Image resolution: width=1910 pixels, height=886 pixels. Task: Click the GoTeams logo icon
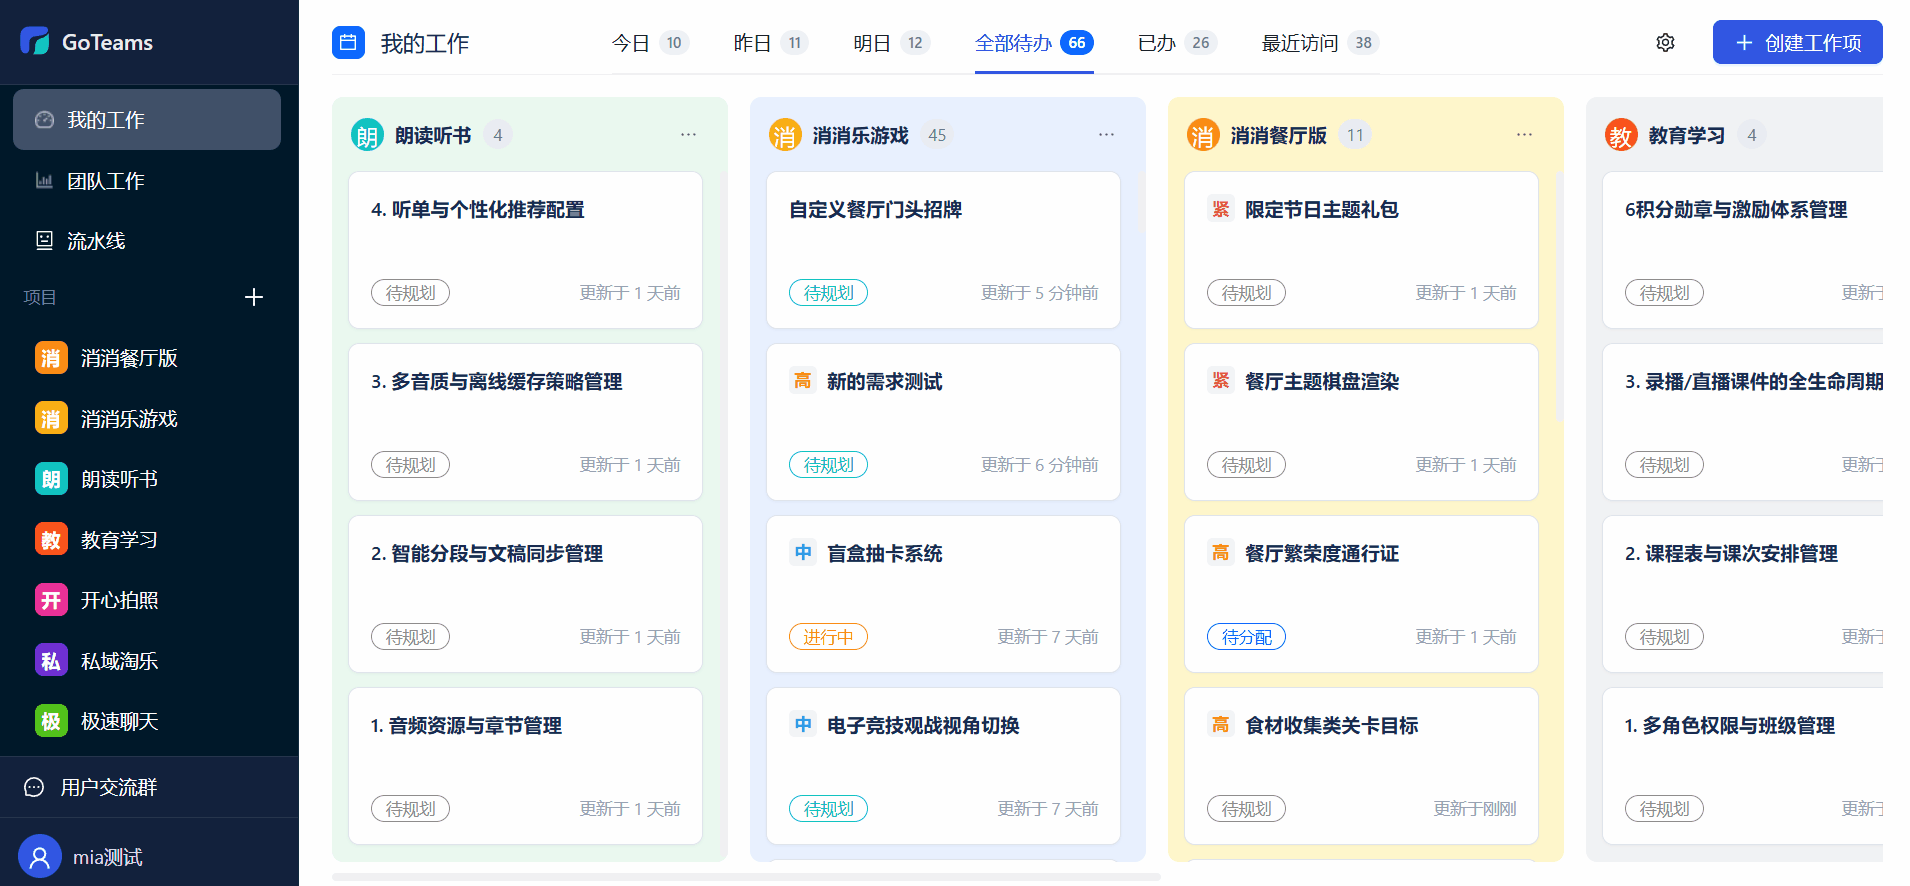tap(35, 41)
